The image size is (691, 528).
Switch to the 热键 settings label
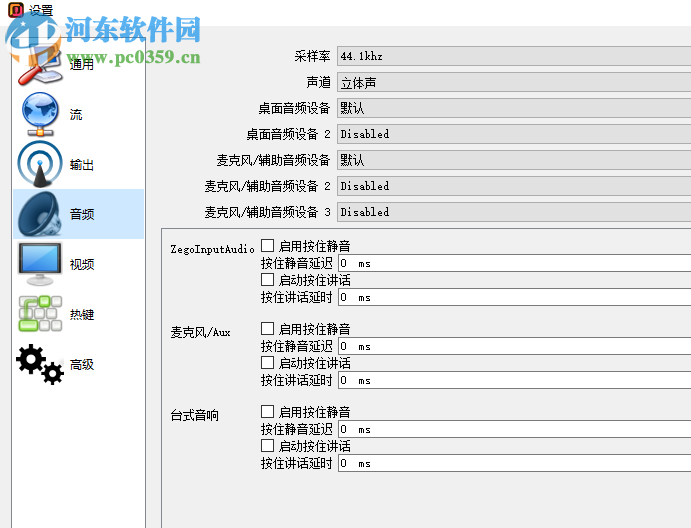(82, 314)
